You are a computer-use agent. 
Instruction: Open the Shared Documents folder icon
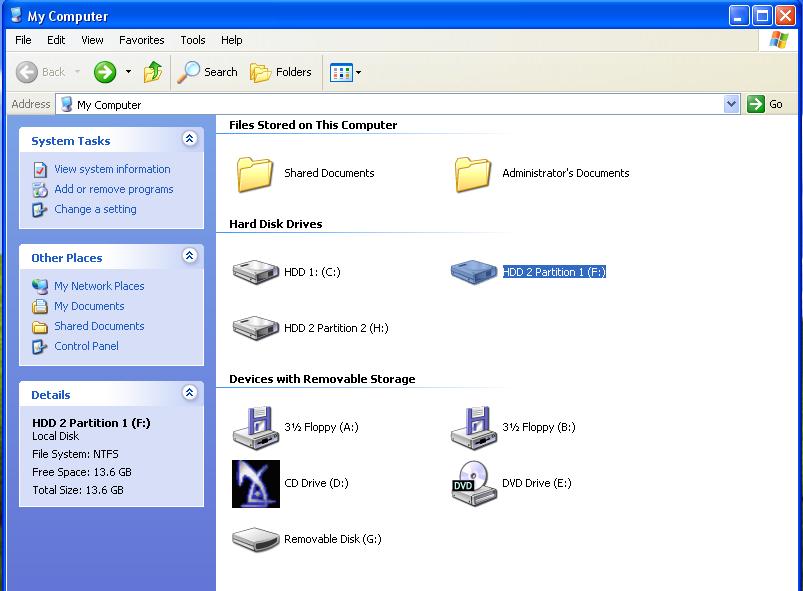255,173
